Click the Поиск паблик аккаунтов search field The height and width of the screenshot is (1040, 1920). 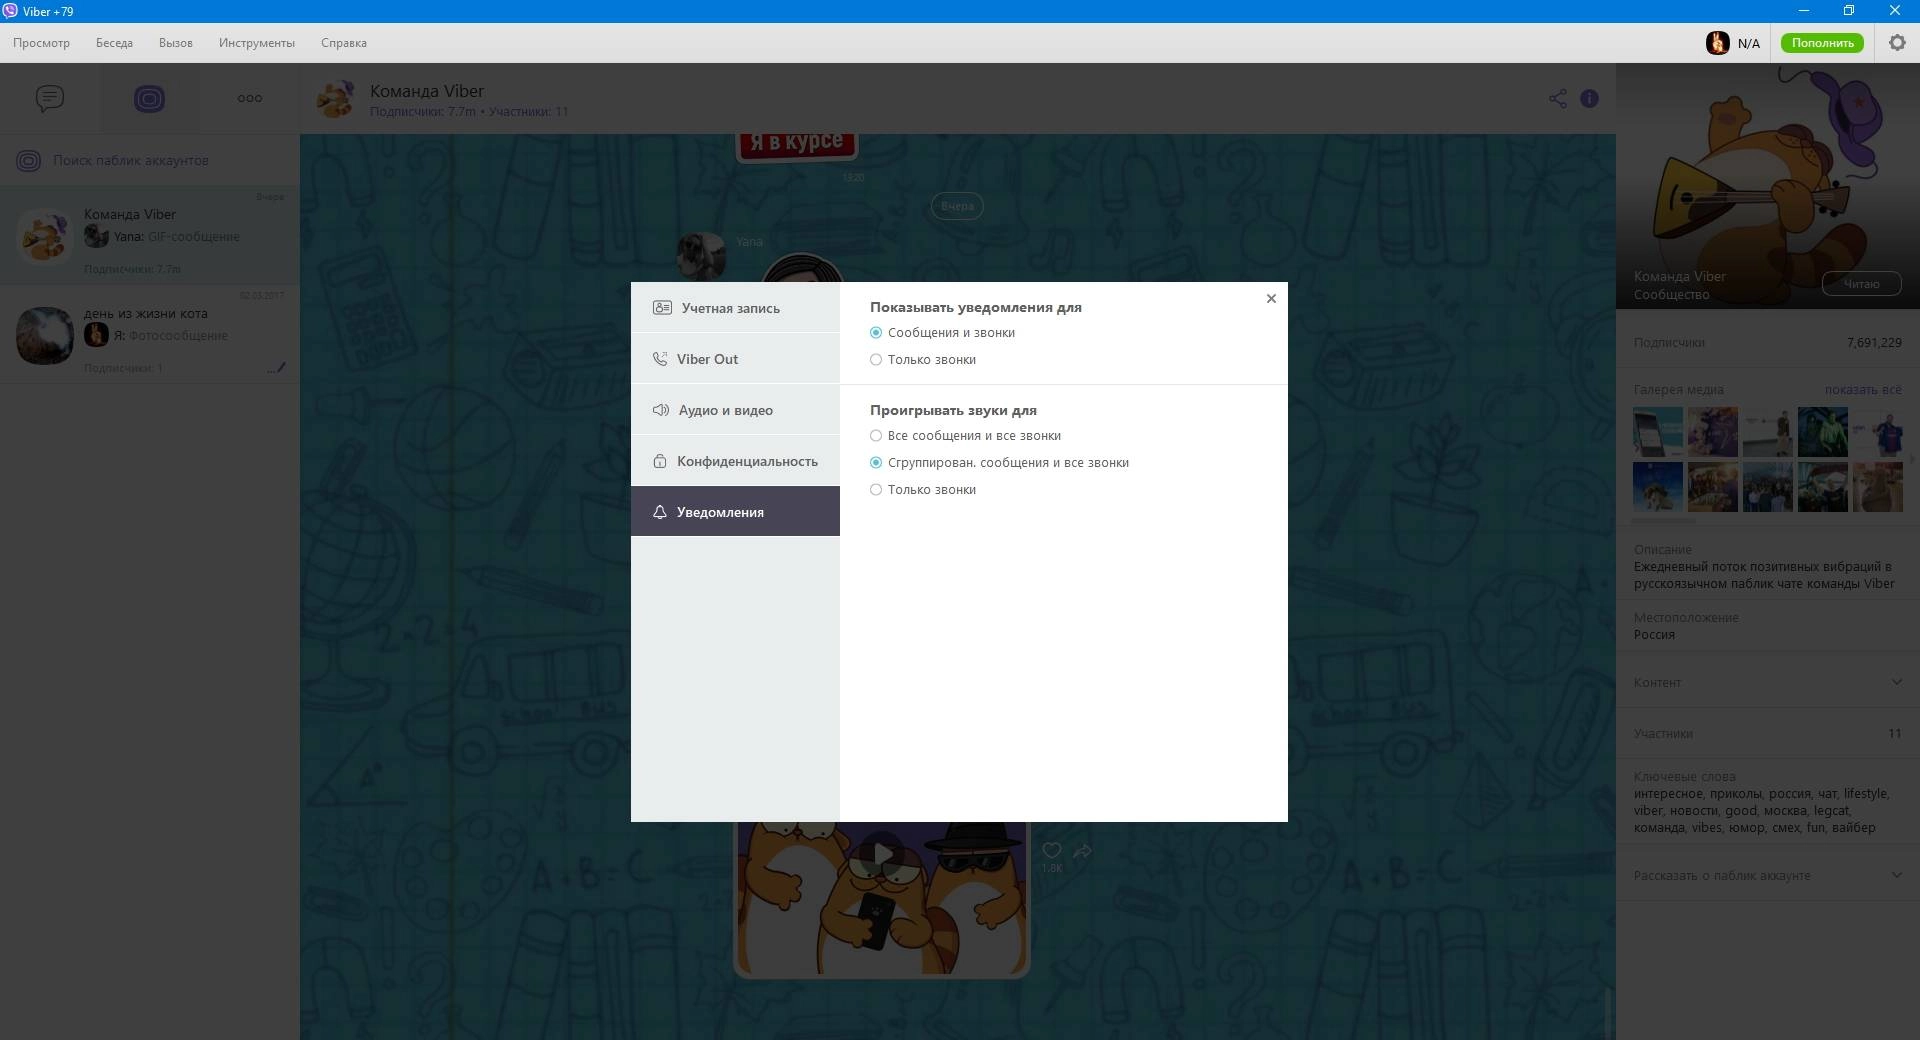pos(150,160)
